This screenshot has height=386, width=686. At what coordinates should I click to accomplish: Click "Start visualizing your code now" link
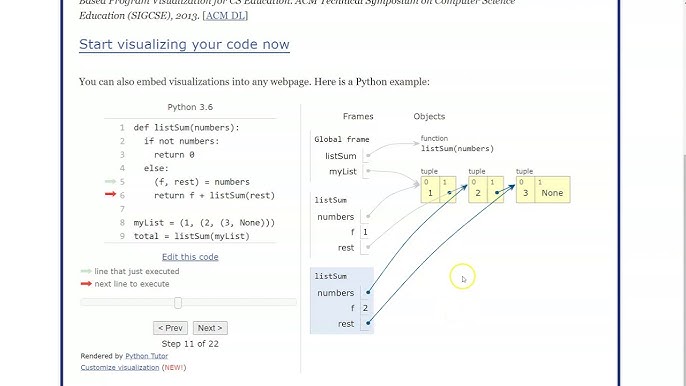point(184,44)
